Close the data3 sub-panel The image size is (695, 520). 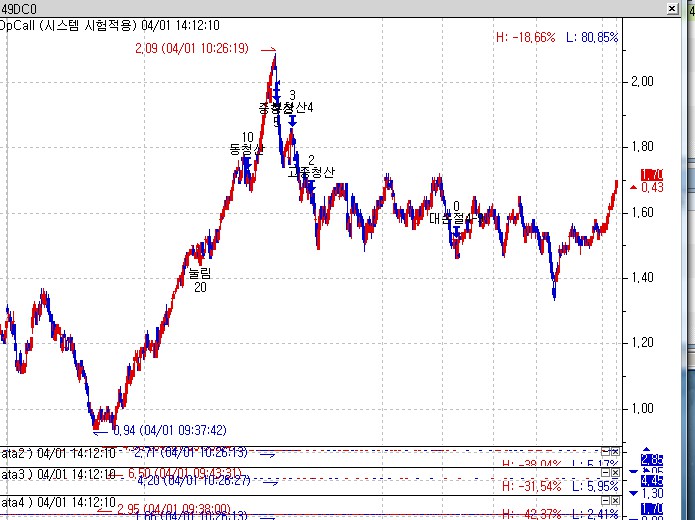[x=615, y=473]
